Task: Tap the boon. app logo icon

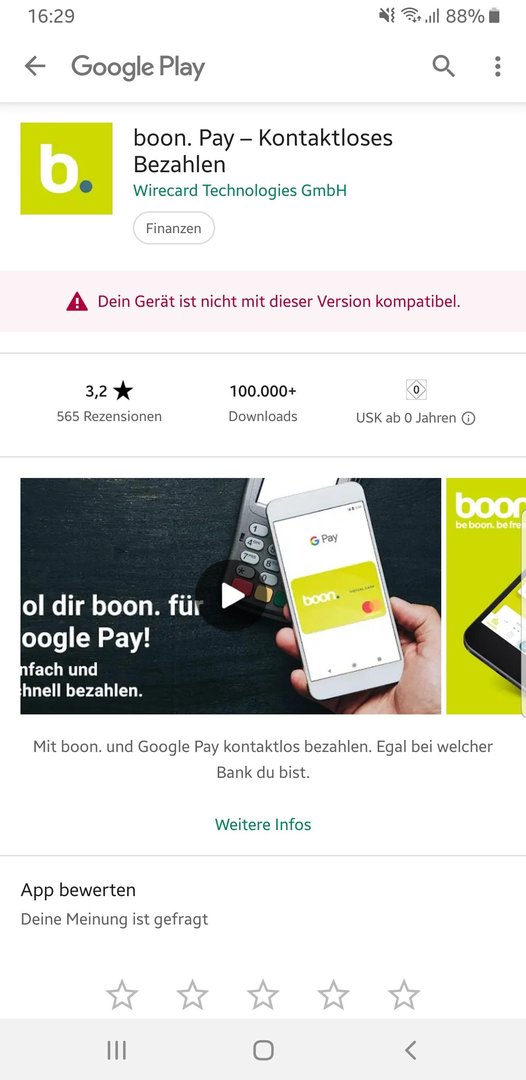Action: 66,168
